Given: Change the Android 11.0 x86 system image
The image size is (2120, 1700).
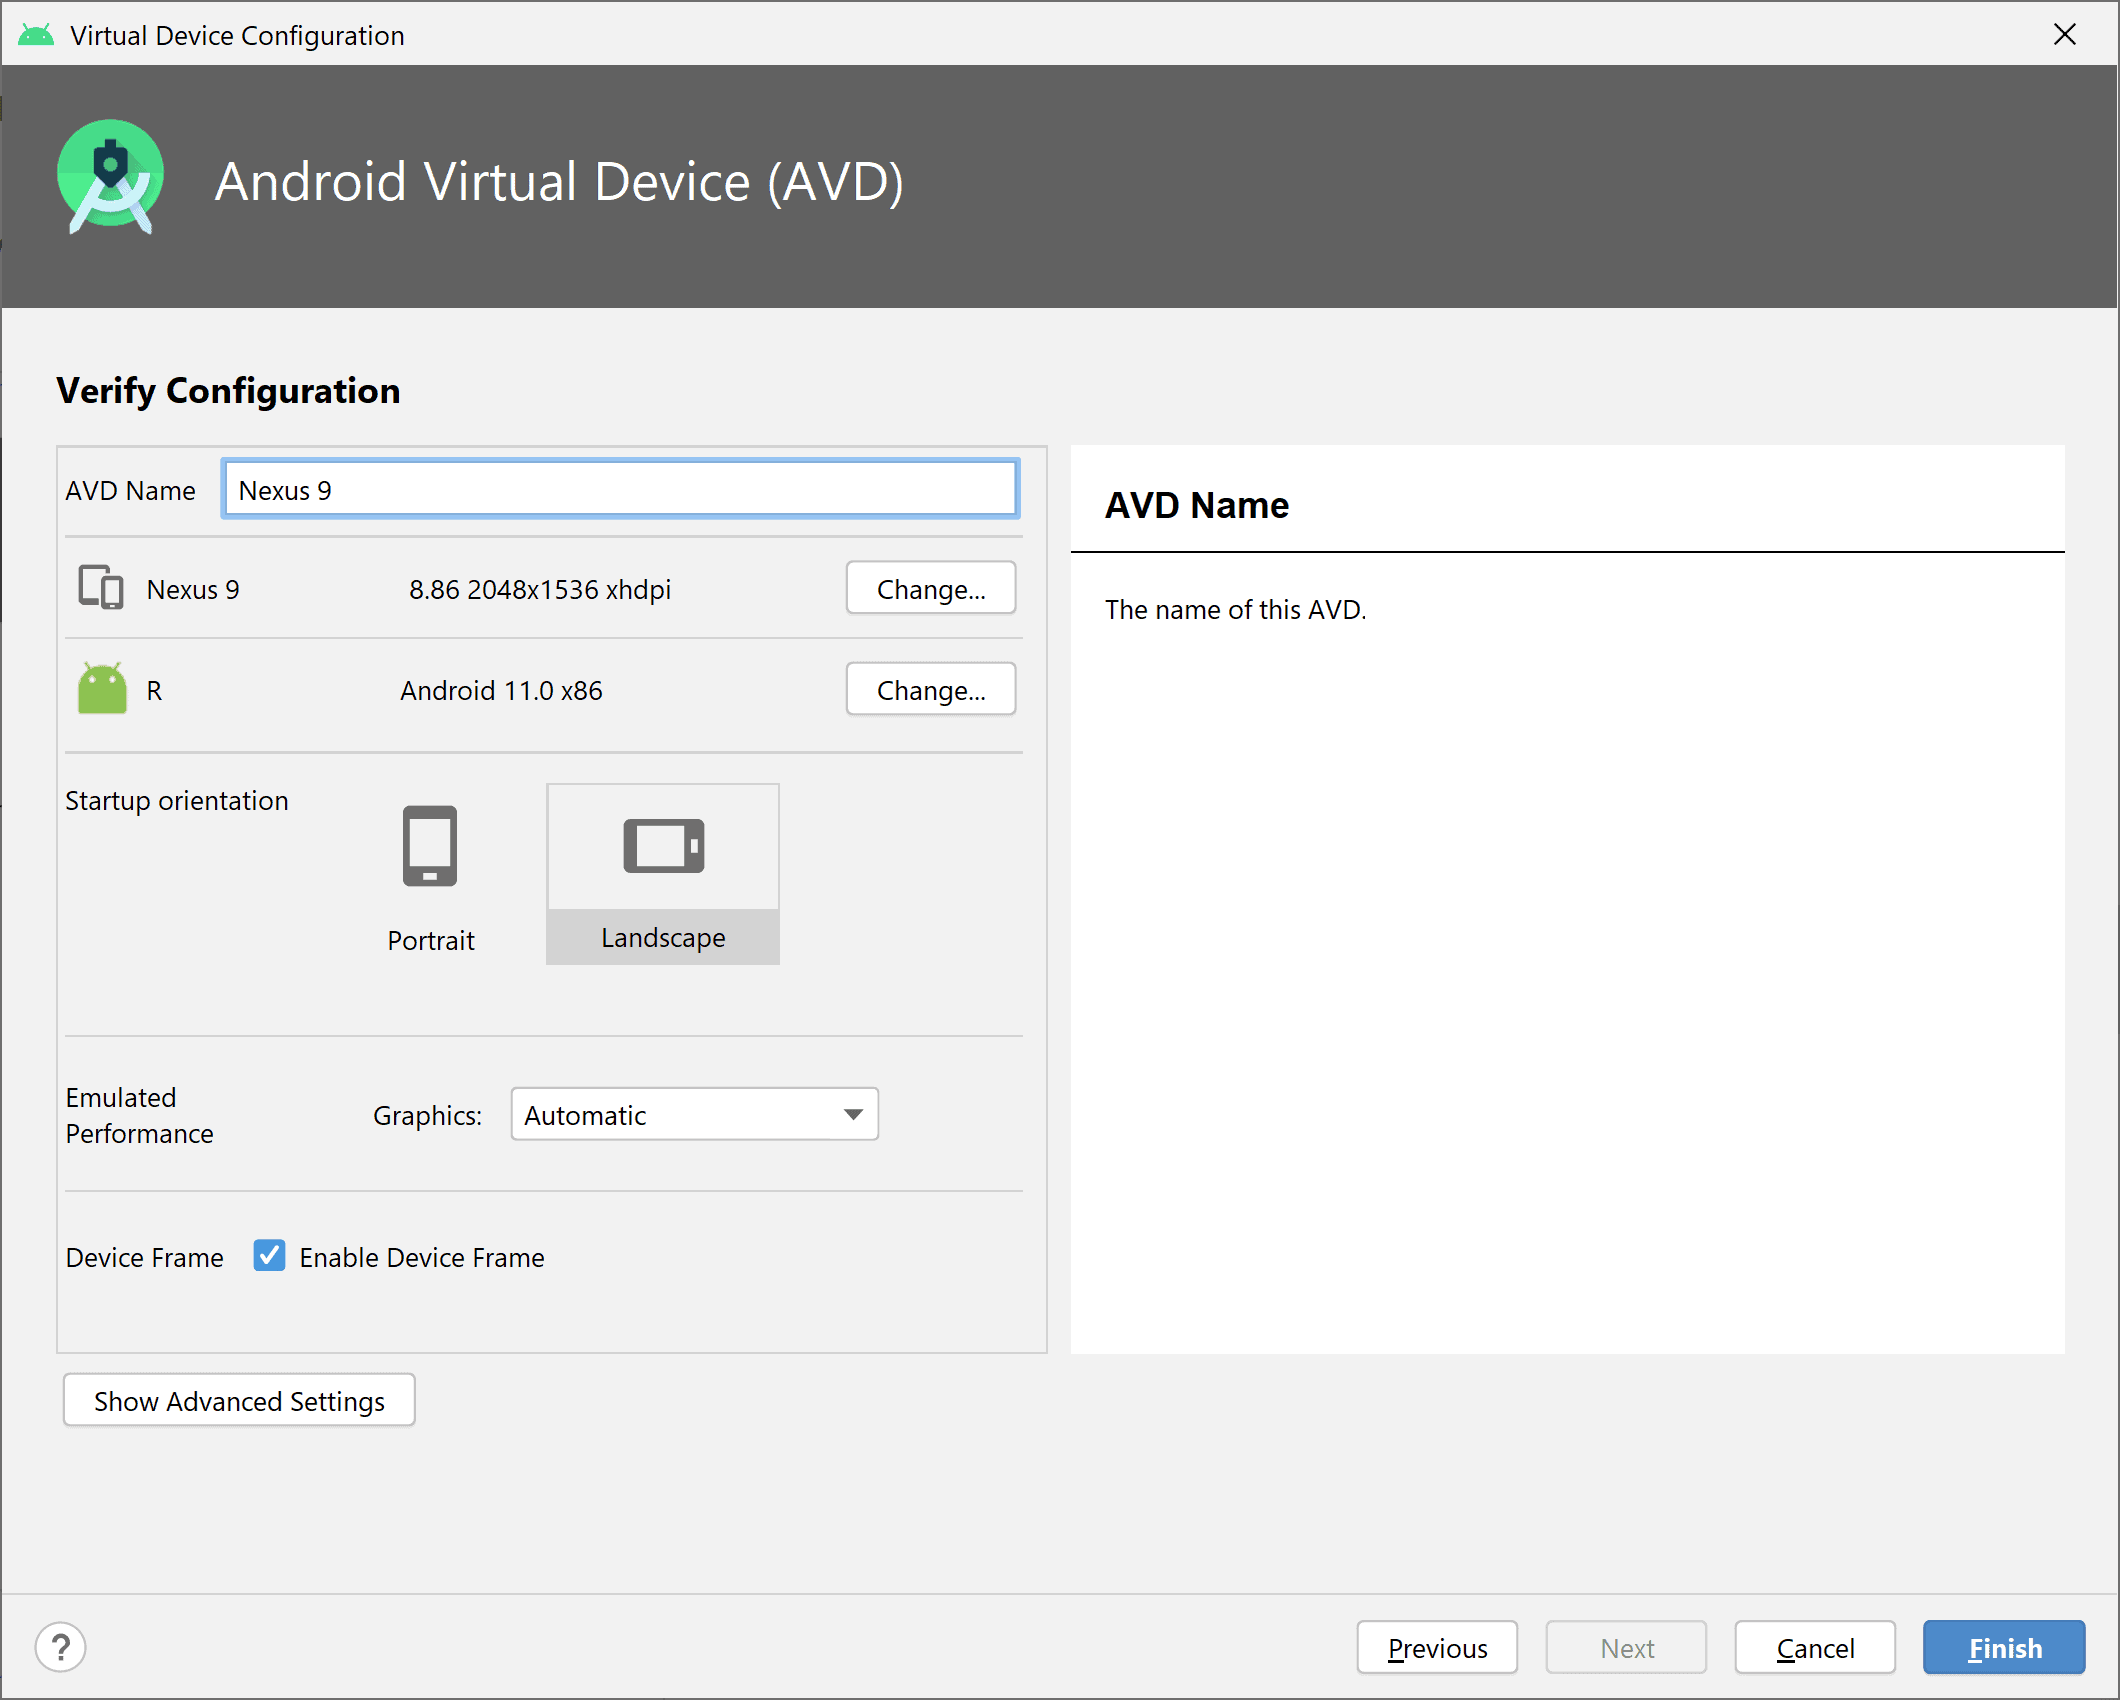Looking at the screenshot, I should [931, 689].
